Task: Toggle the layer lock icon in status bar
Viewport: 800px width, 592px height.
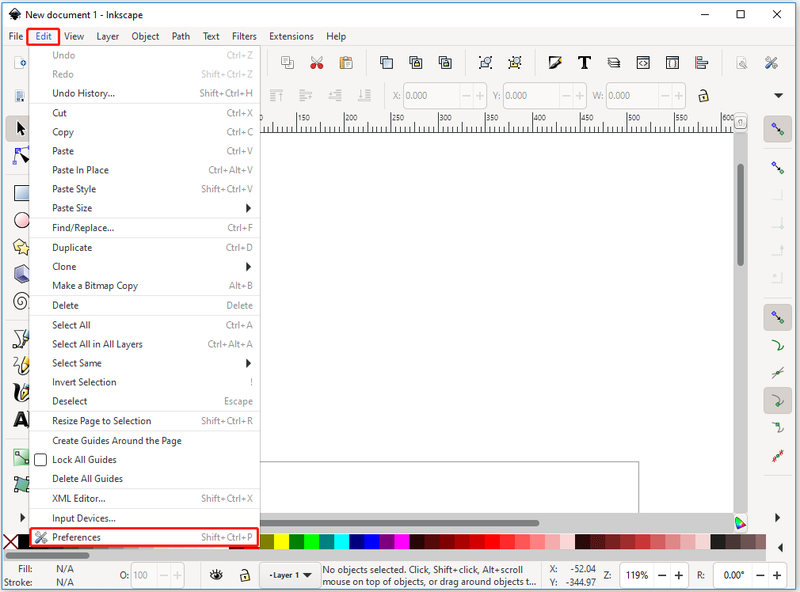Action: coord(245,575)
